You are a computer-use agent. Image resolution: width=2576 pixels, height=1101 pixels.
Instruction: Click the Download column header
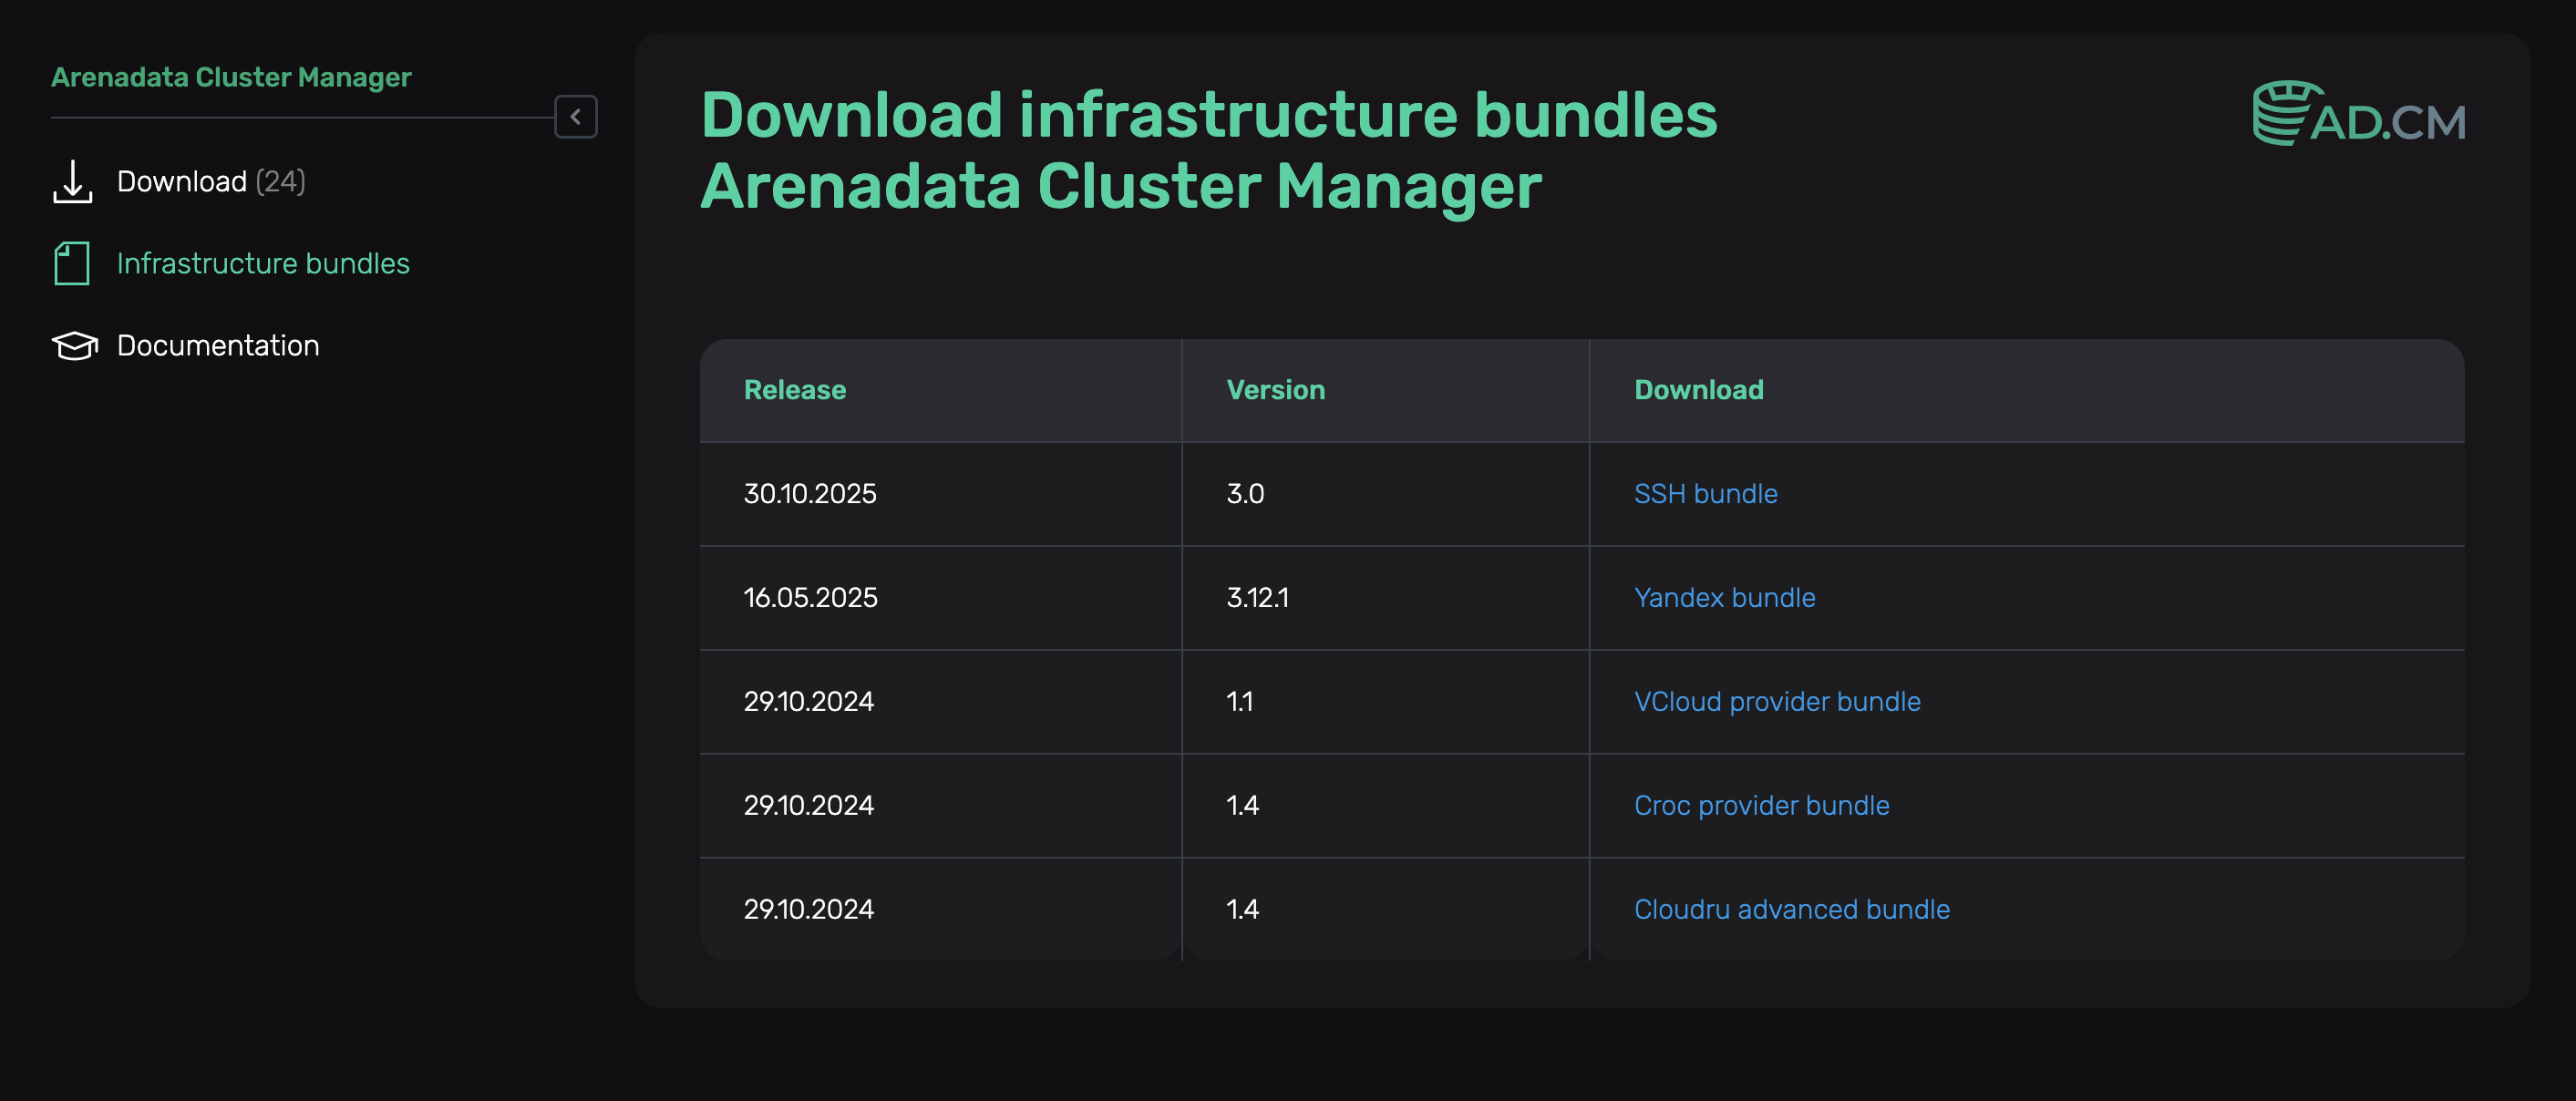[x=1698, y=390]
